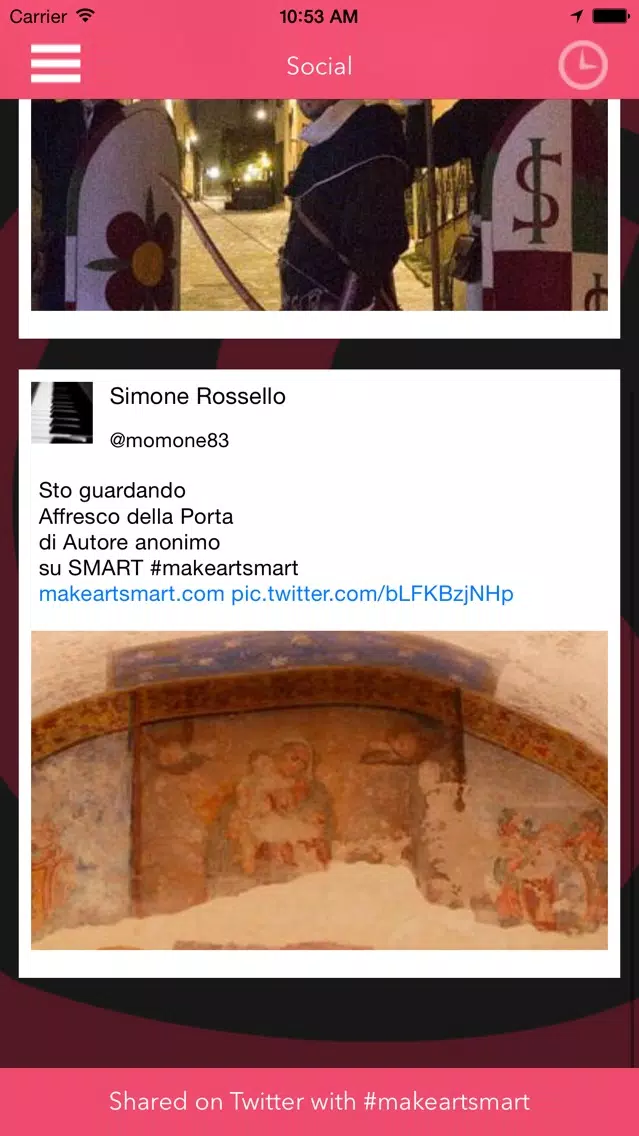This screenshot has height=1136, width=639.
Task: Open the pic.twitter.com/bLFKBzjNHp link
Action: click(372, 594)
